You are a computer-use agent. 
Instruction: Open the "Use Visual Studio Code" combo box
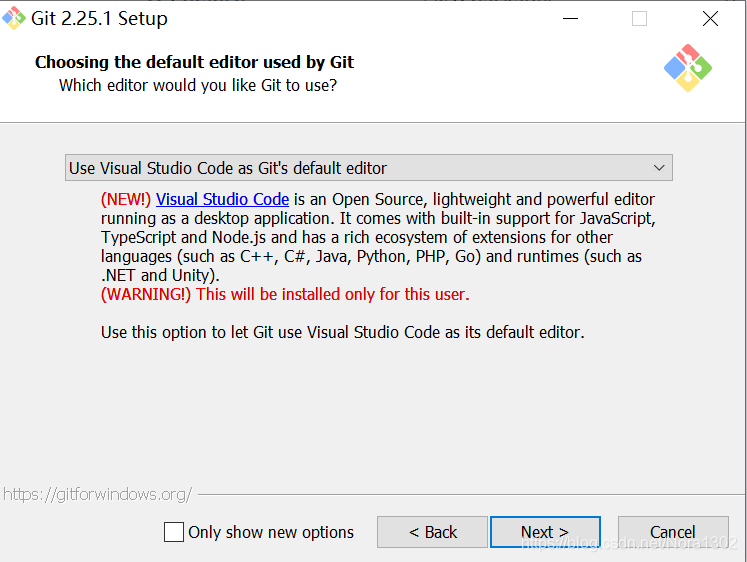coord(369,168)
